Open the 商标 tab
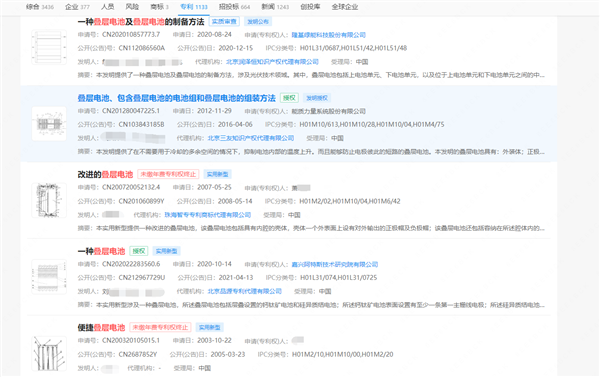This screenshot has width=600, height=377. point(159,7)
